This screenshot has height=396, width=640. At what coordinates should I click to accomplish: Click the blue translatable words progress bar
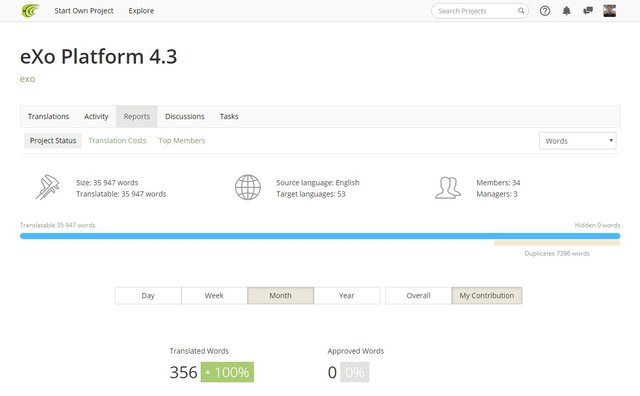[320, 236]
